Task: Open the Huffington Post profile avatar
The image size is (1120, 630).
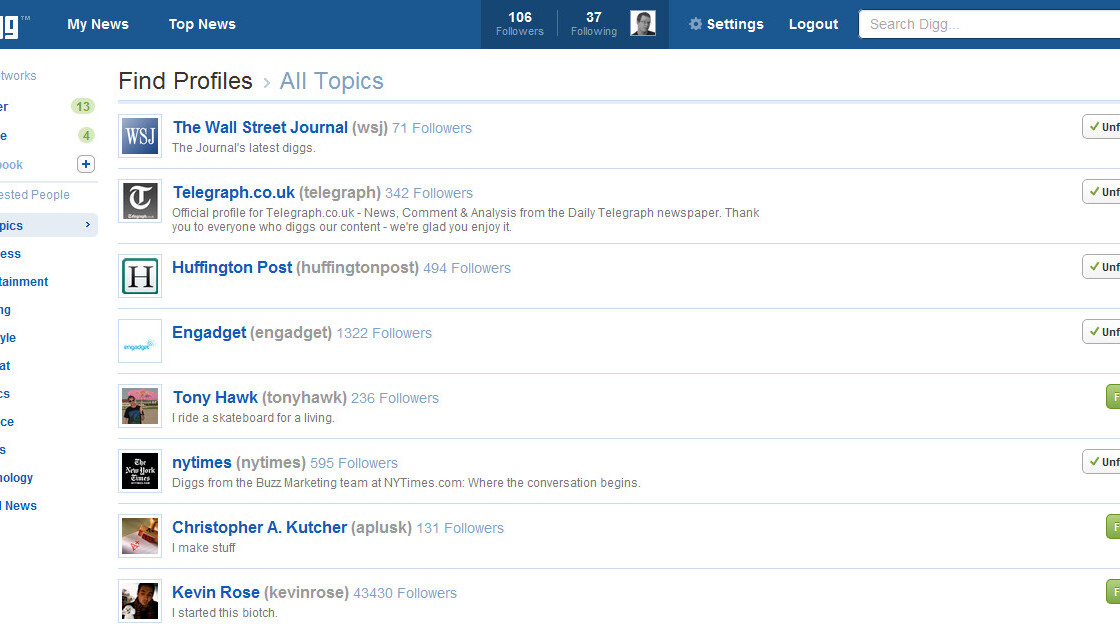Action: tap(140, 276)
